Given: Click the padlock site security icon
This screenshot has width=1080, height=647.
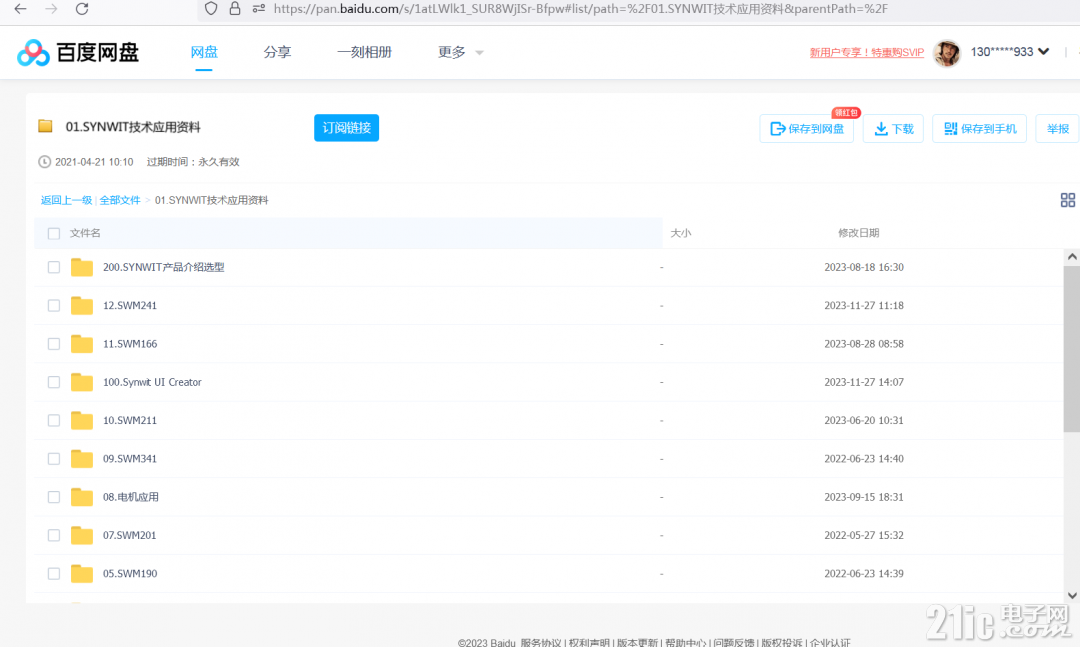Looking at the screenshot, I should pyautogui.click(x=235, y=9).
